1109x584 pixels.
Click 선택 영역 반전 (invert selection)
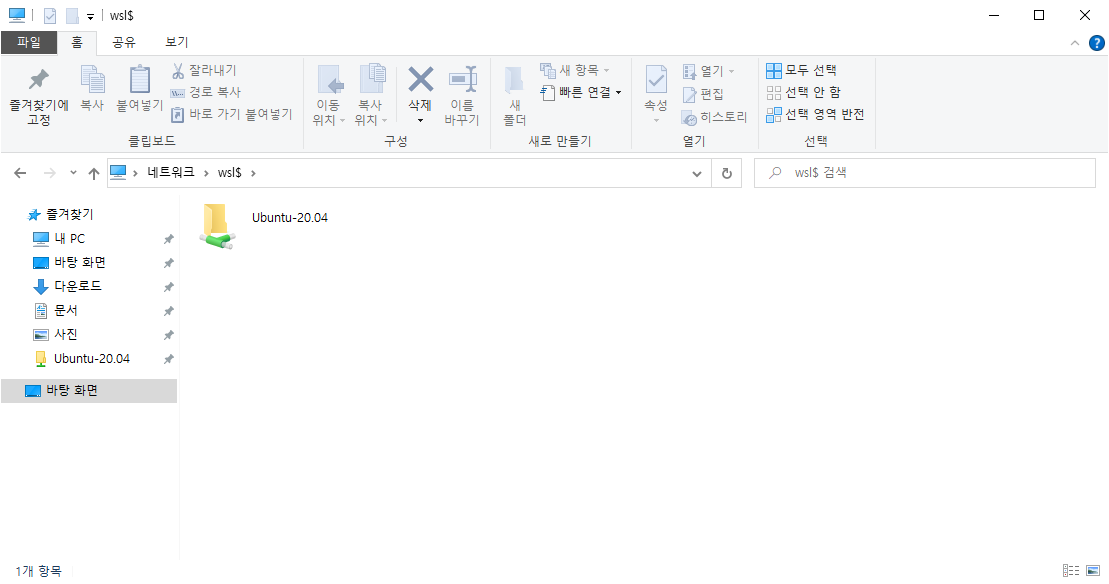coord(815,114)
